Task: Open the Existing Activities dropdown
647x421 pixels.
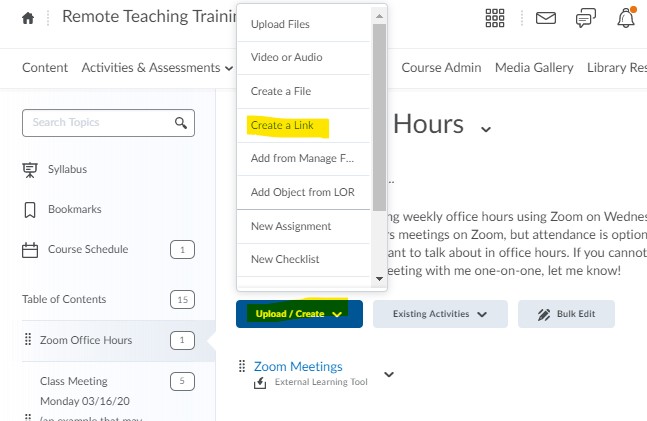Action: click(439, 314)
